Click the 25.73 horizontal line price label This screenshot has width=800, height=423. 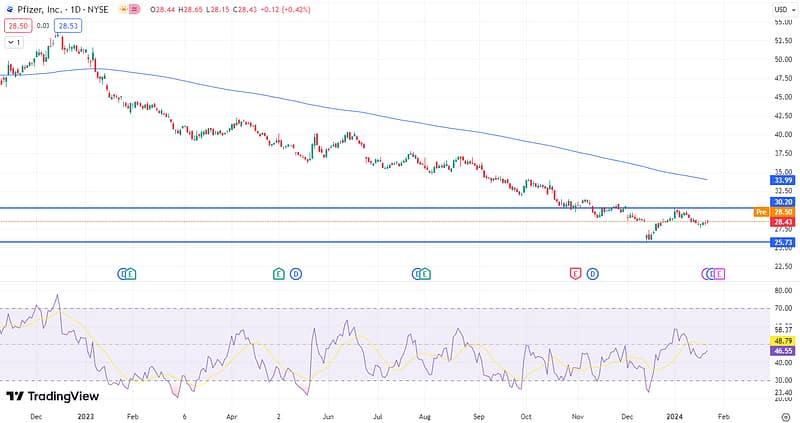point(783,243)
